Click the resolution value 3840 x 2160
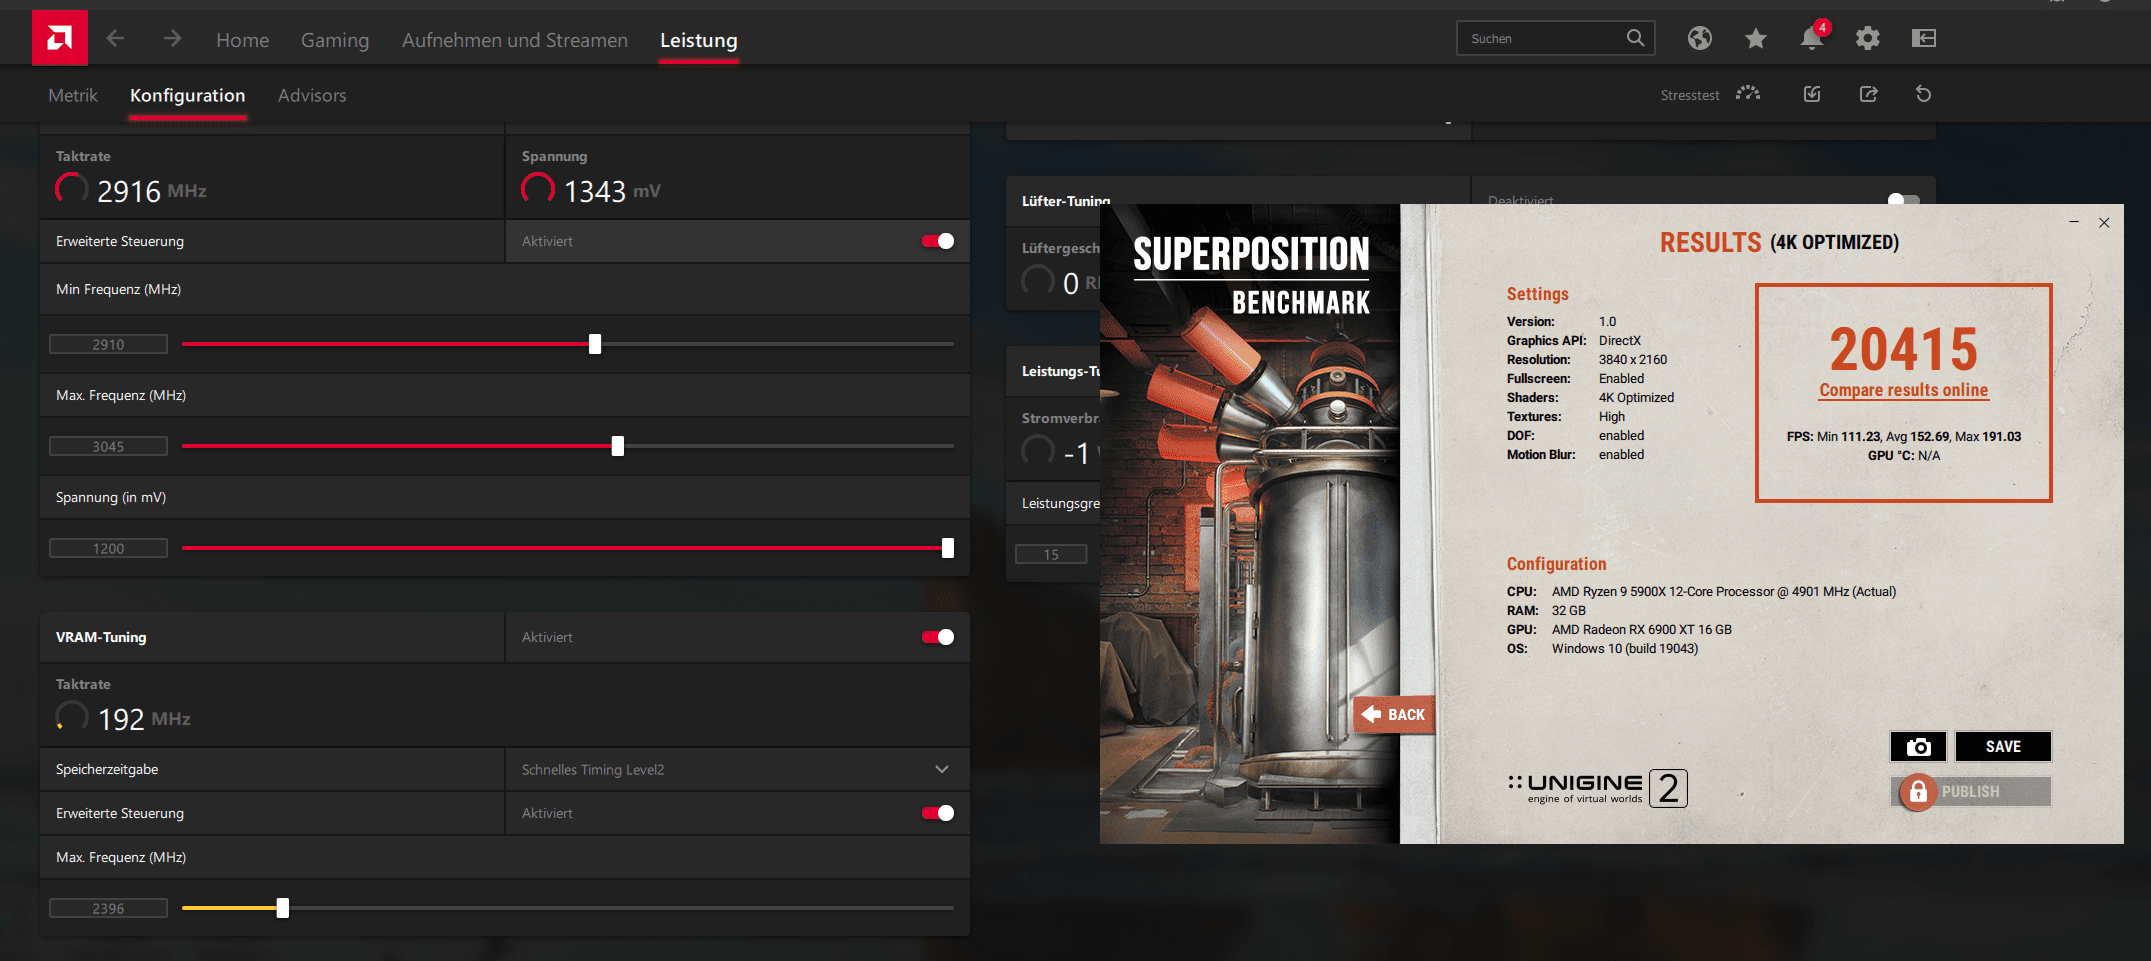This screenshot has height=961, width=2151. [1633, 360]
